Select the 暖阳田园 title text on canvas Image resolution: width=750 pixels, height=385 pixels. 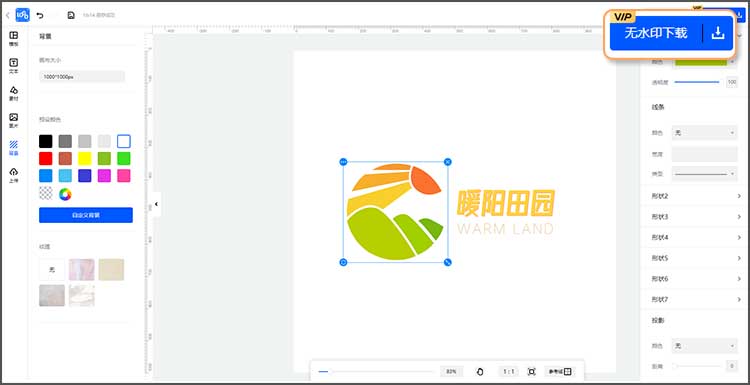(506, 203)
